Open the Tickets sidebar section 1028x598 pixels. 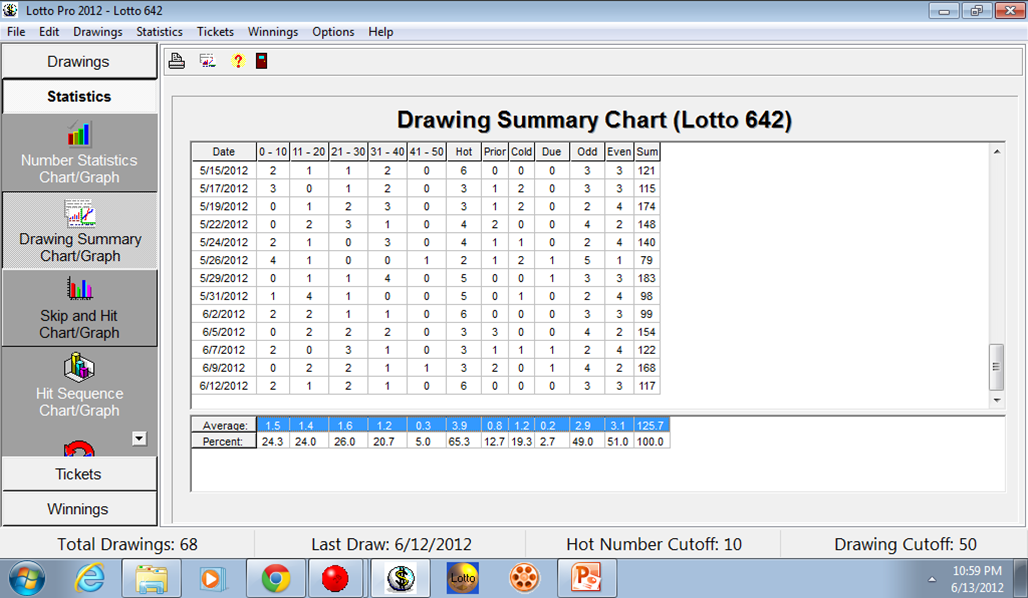point(79,474)
